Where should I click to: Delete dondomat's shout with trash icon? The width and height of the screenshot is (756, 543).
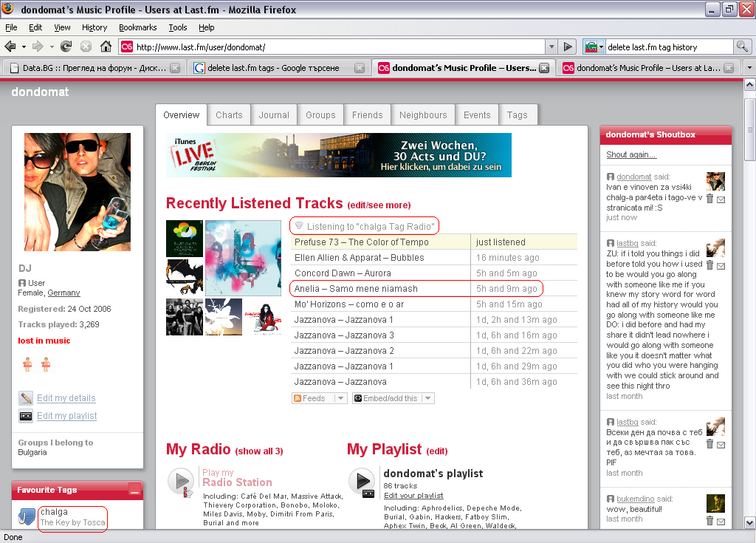pyautogui.click(x=710, y=198)
